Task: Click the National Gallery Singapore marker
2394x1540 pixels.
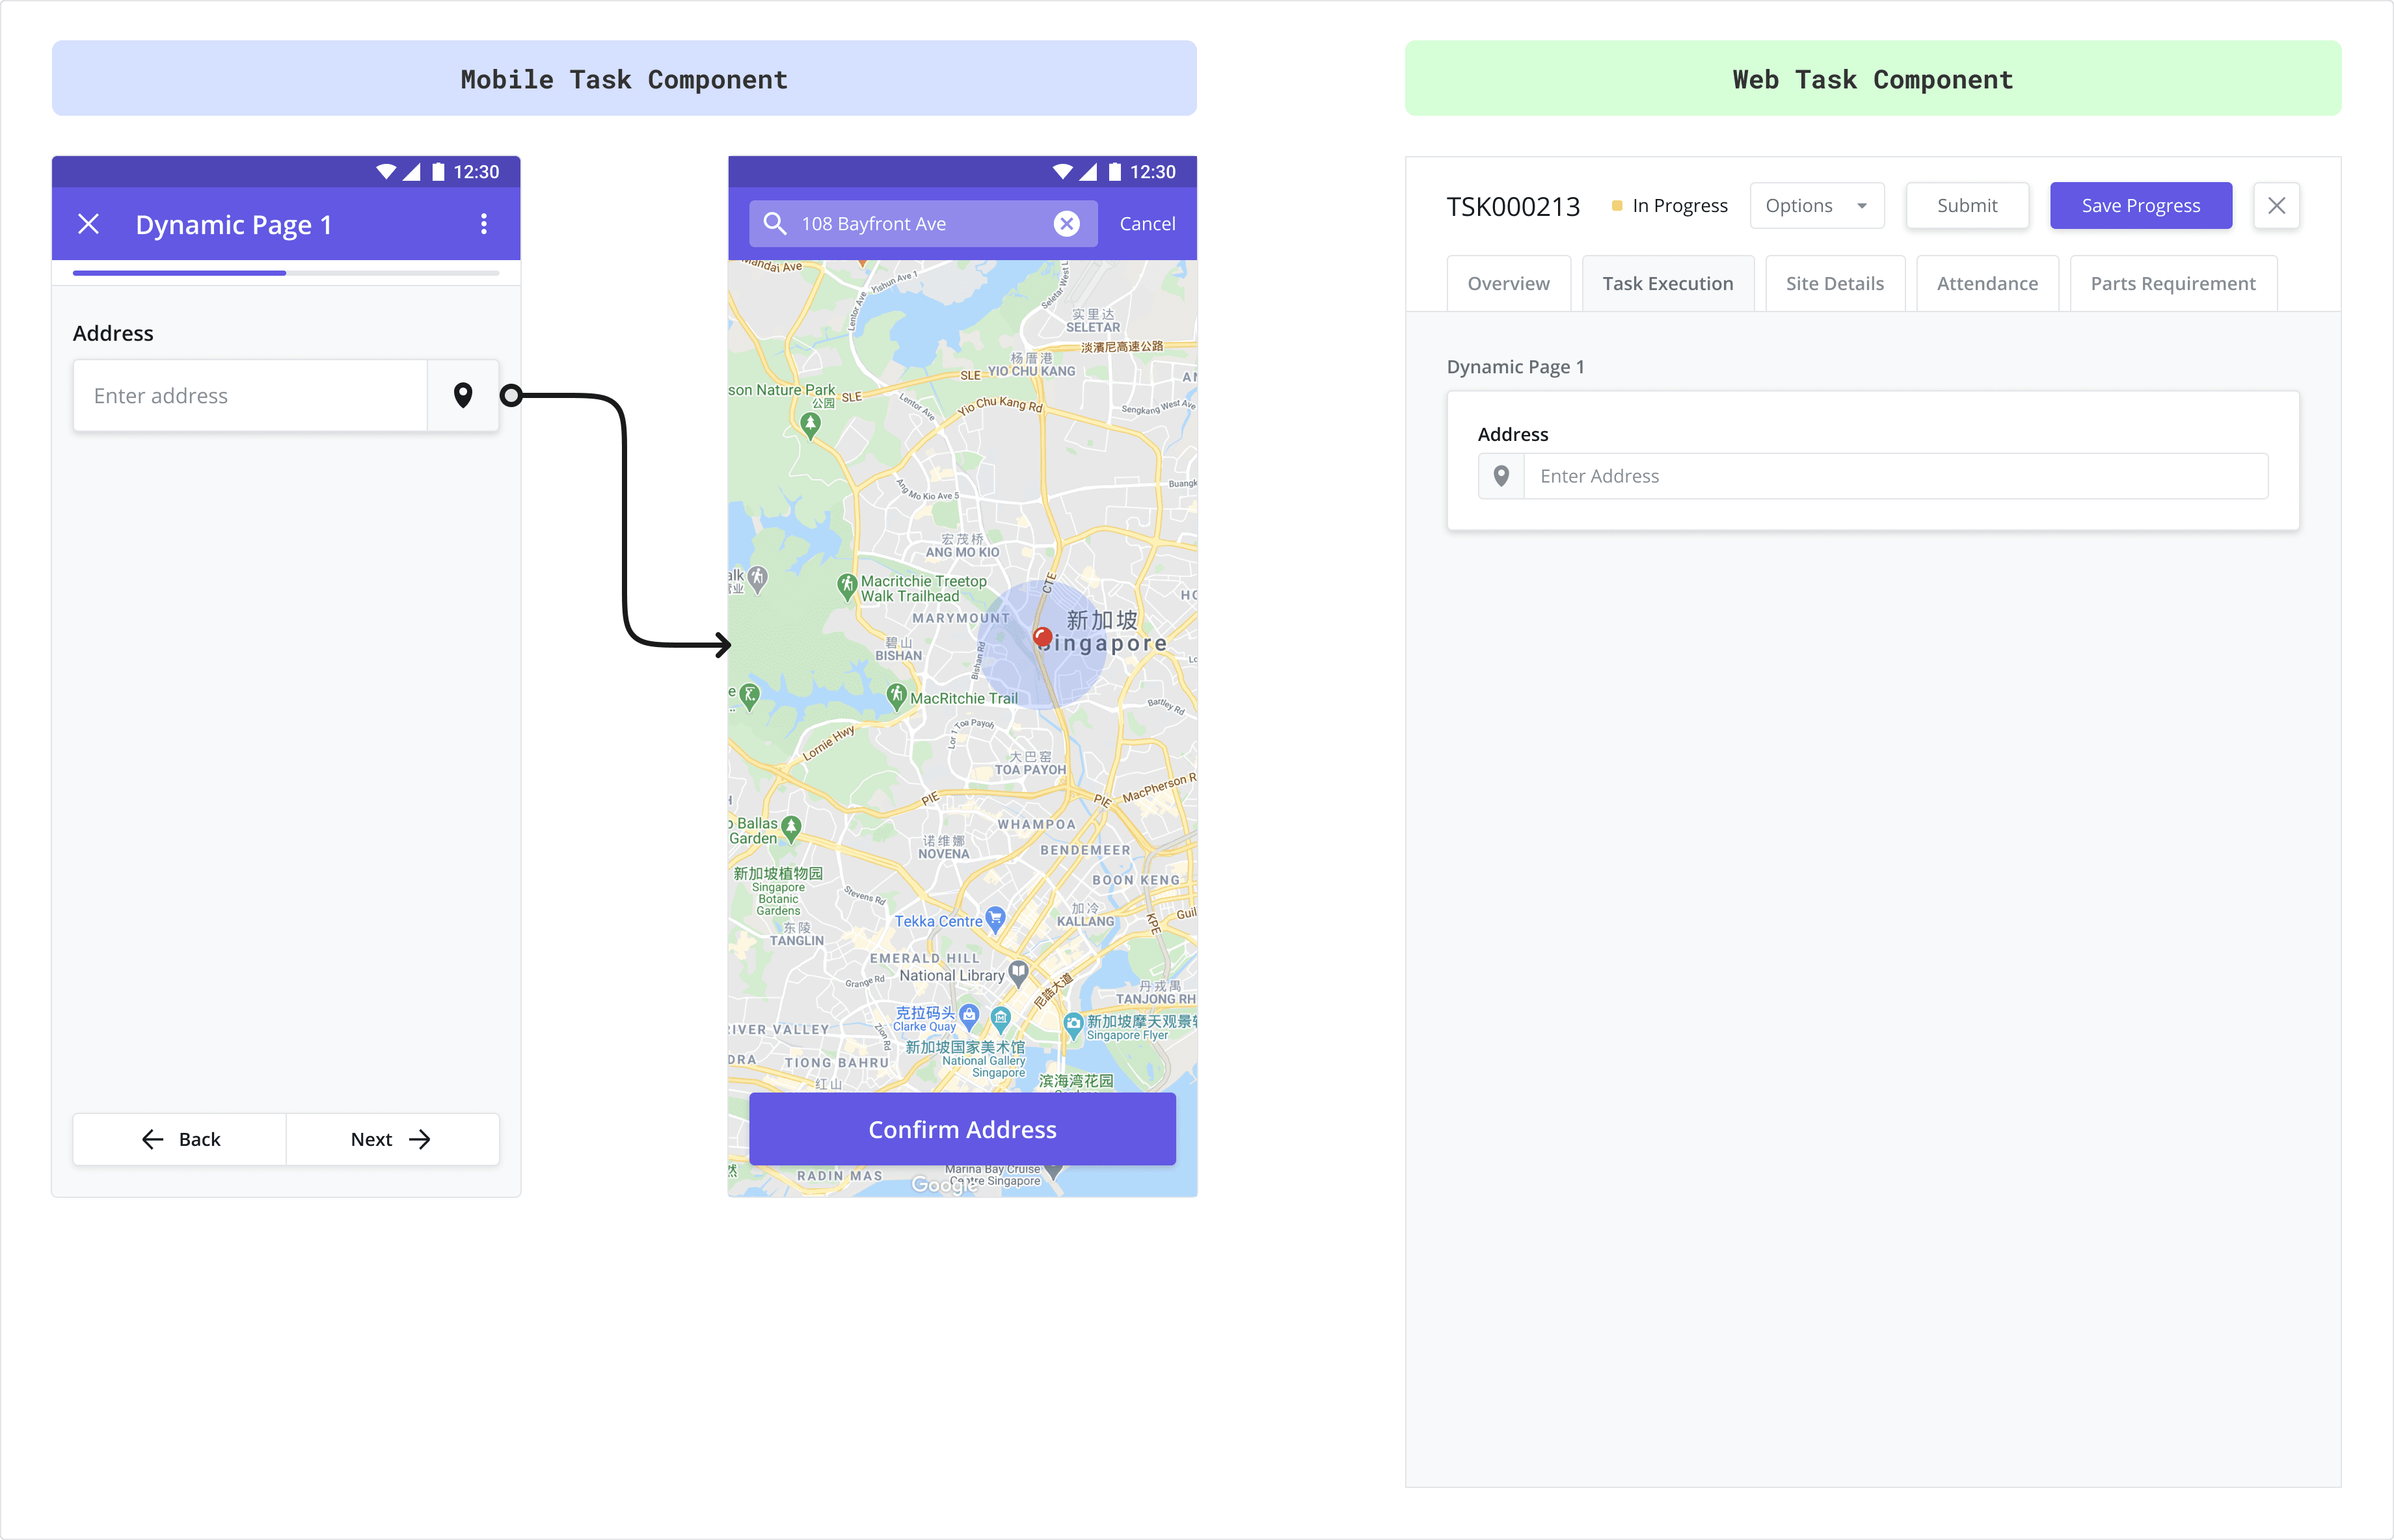Action: pos(1001,1019)
